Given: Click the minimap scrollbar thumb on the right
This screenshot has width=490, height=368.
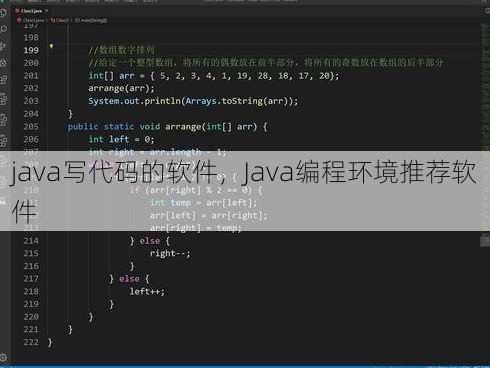Looking at the screenshot, I should pos(485,241).
